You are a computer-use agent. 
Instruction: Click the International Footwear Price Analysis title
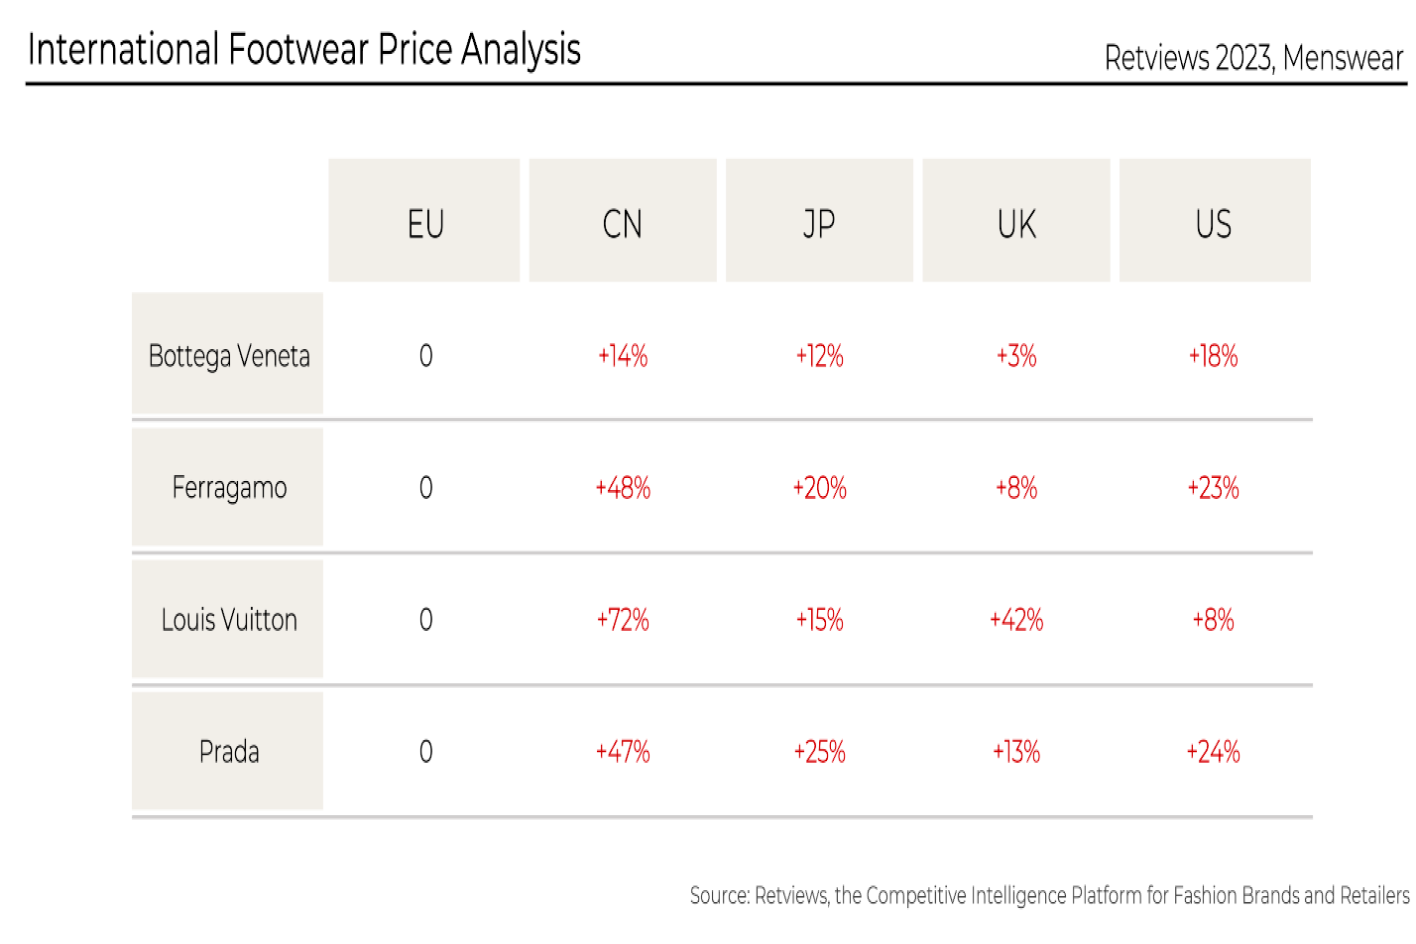tap(304, 50)
